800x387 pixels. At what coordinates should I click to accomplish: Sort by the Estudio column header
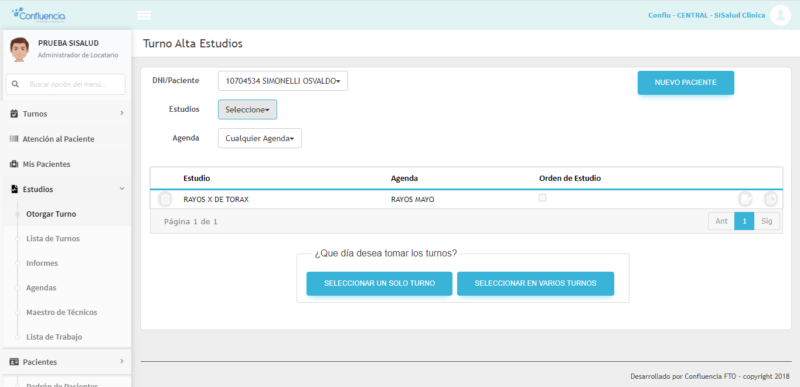click(196, 178)
